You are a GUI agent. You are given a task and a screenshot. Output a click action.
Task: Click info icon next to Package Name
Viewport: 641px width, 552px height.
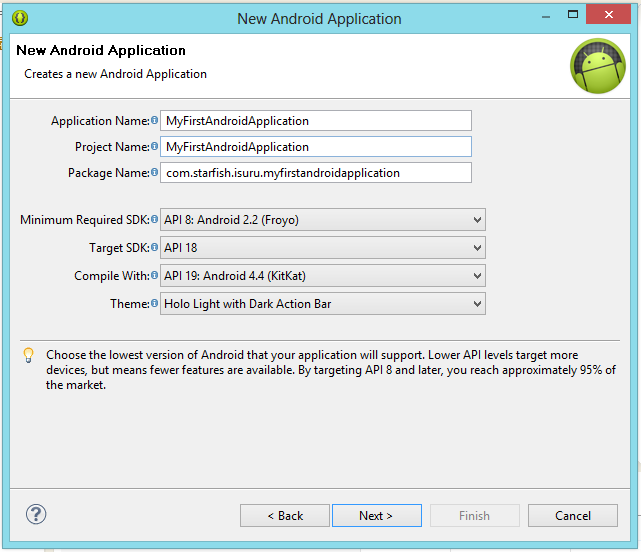154,172
